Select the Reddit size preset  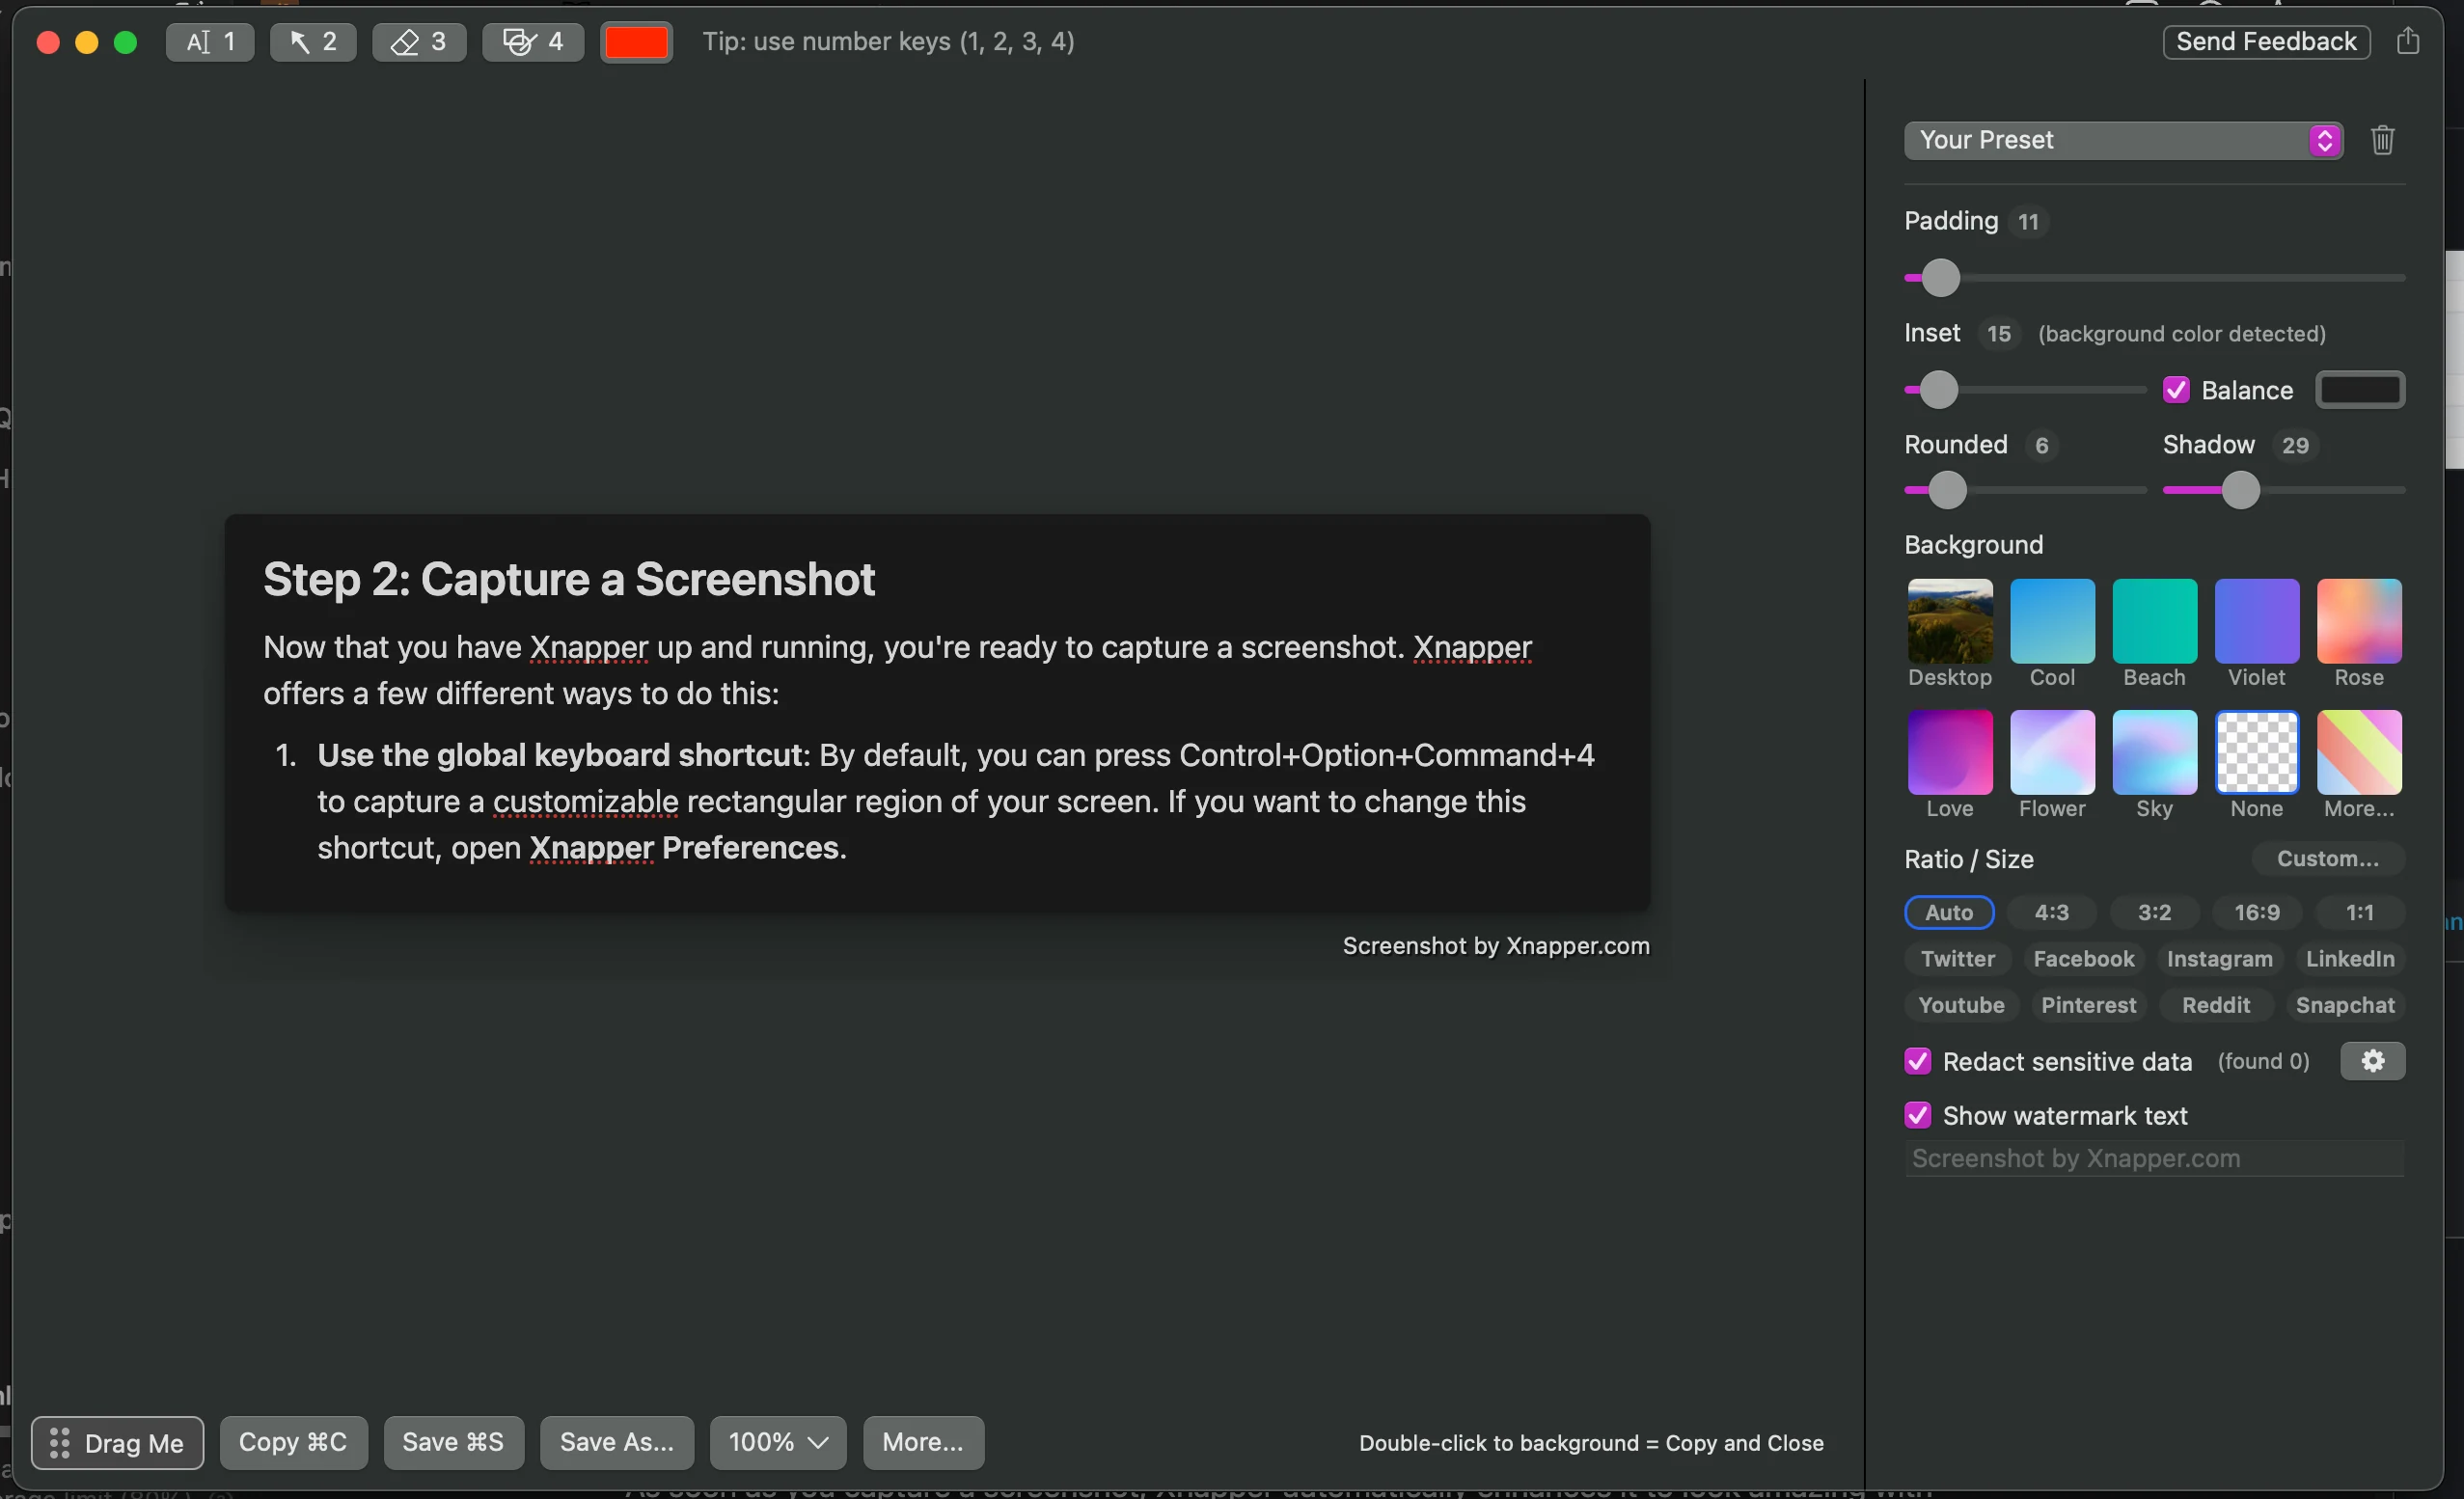tap(2216, 1005)
